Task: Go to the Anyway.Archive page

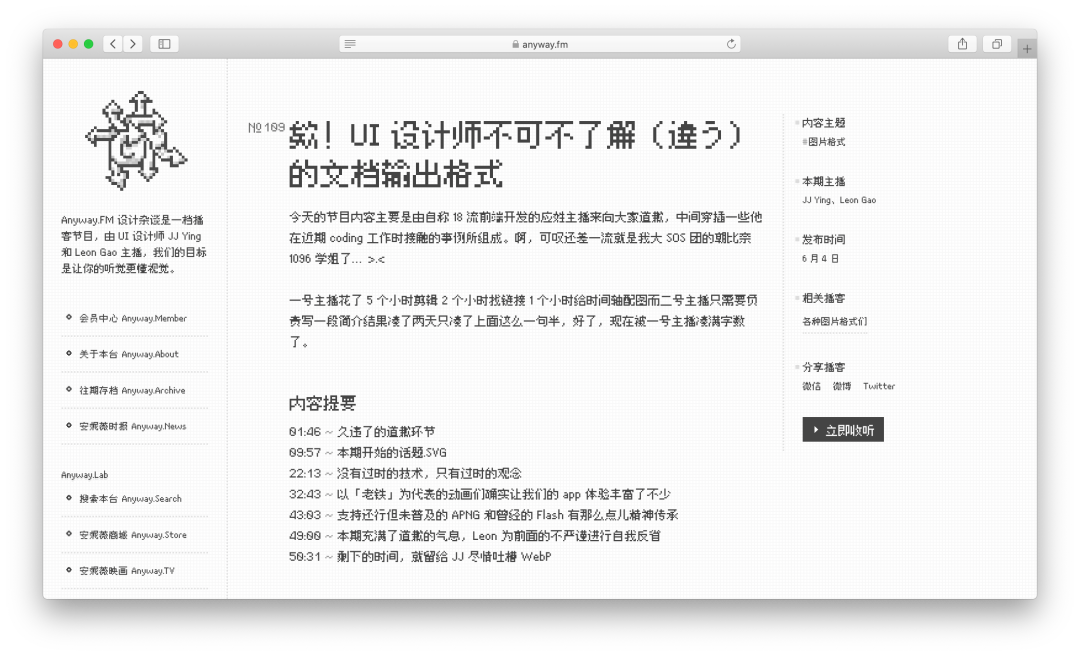Action: [132, 390]
